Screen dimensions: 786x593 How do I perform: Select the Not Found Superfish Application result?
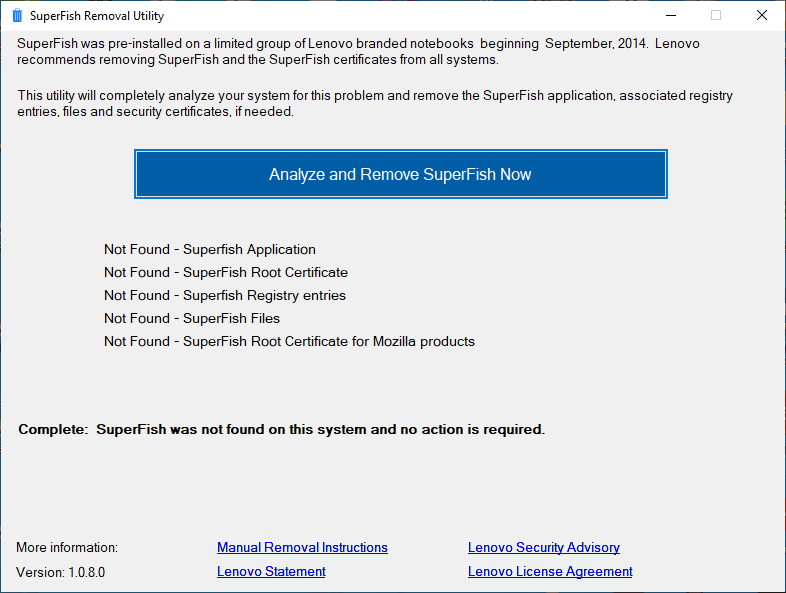click(x=210, y=249)
